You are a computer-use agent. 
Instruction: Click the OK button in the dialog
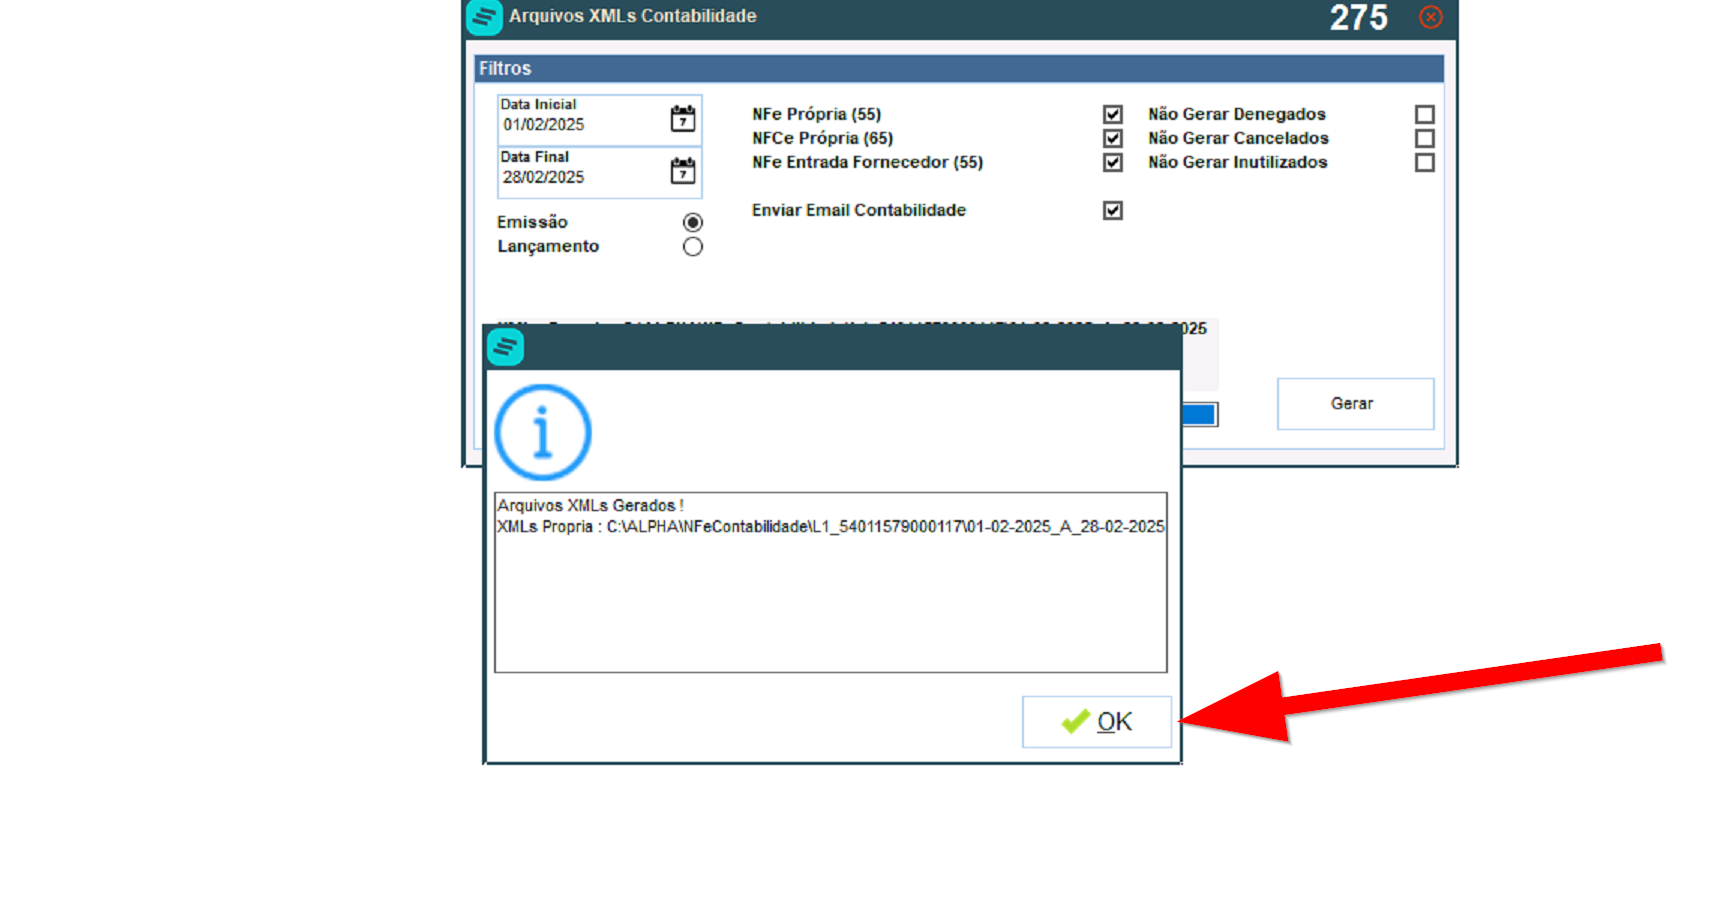[x=1096, y=721]
